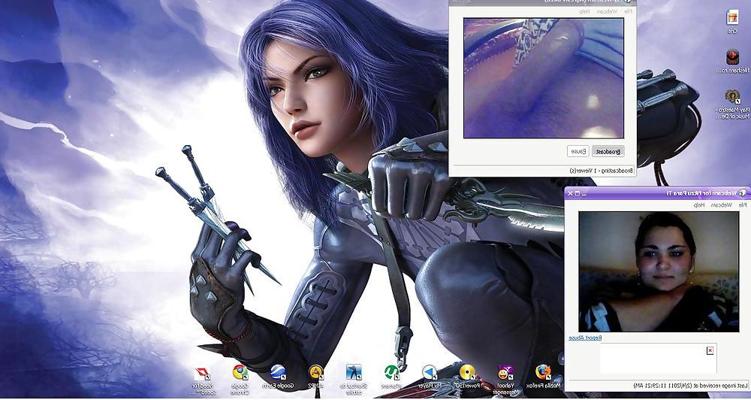Image resolution: width=751 pixels, height=400 pixels.
Task: Close the ad box below the Report Abuse link
Action: click(710, 351)
